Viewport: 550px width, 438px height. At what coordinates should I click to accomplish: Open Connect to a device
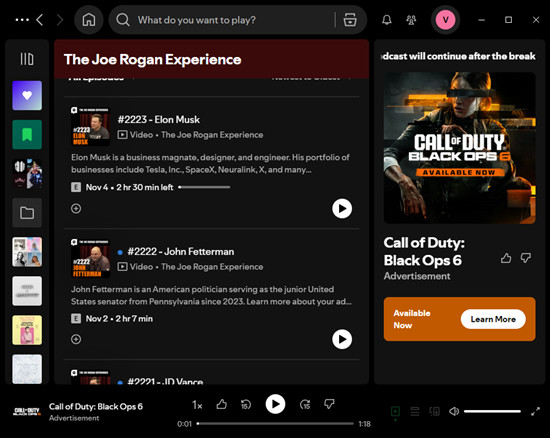435,411
